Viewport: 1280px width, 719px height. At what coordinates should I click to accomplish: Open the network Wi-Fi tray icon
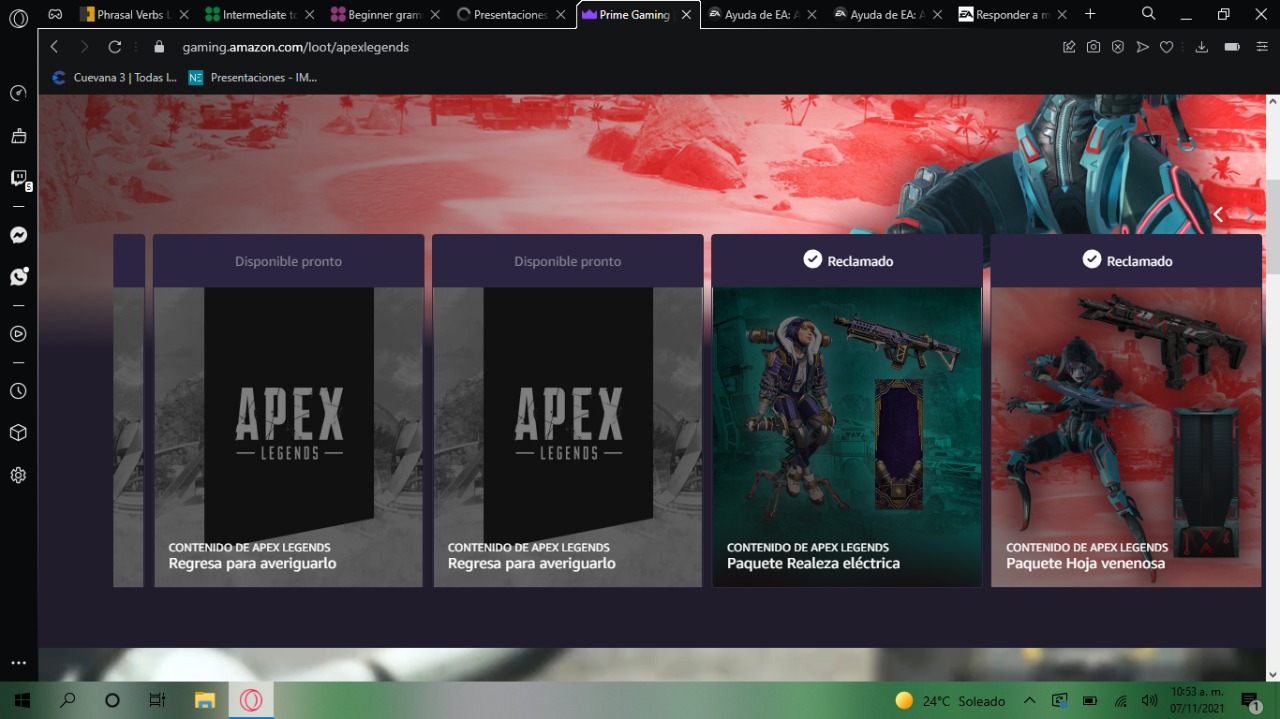click(1121, 701)
